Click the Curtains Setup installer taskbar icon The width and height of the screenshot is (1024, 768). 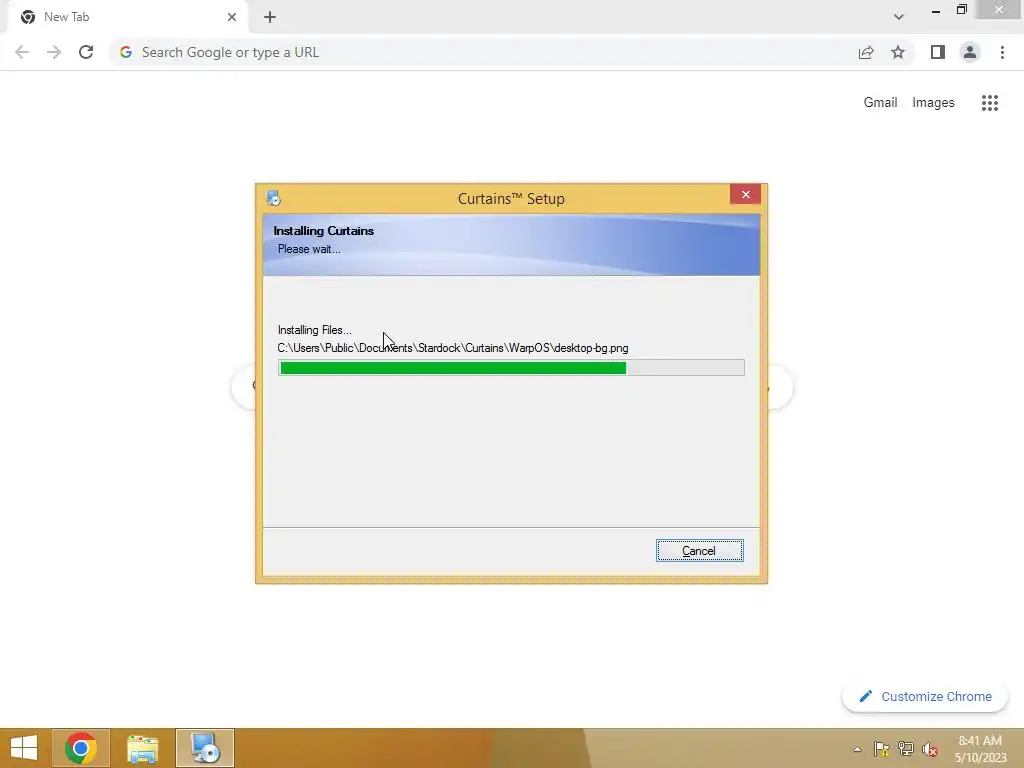tap(205, 748)
